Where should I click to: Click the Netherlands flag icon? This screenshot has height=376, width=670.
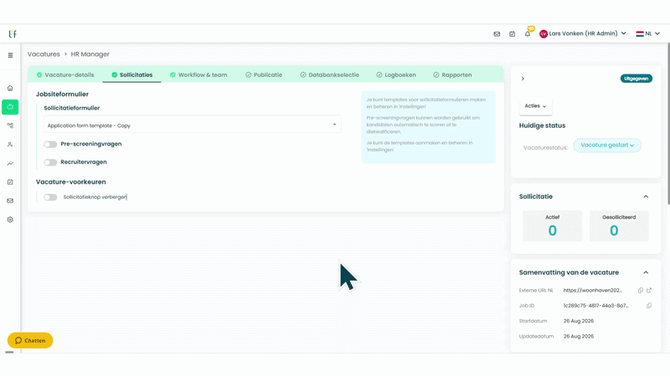point(640,34)
